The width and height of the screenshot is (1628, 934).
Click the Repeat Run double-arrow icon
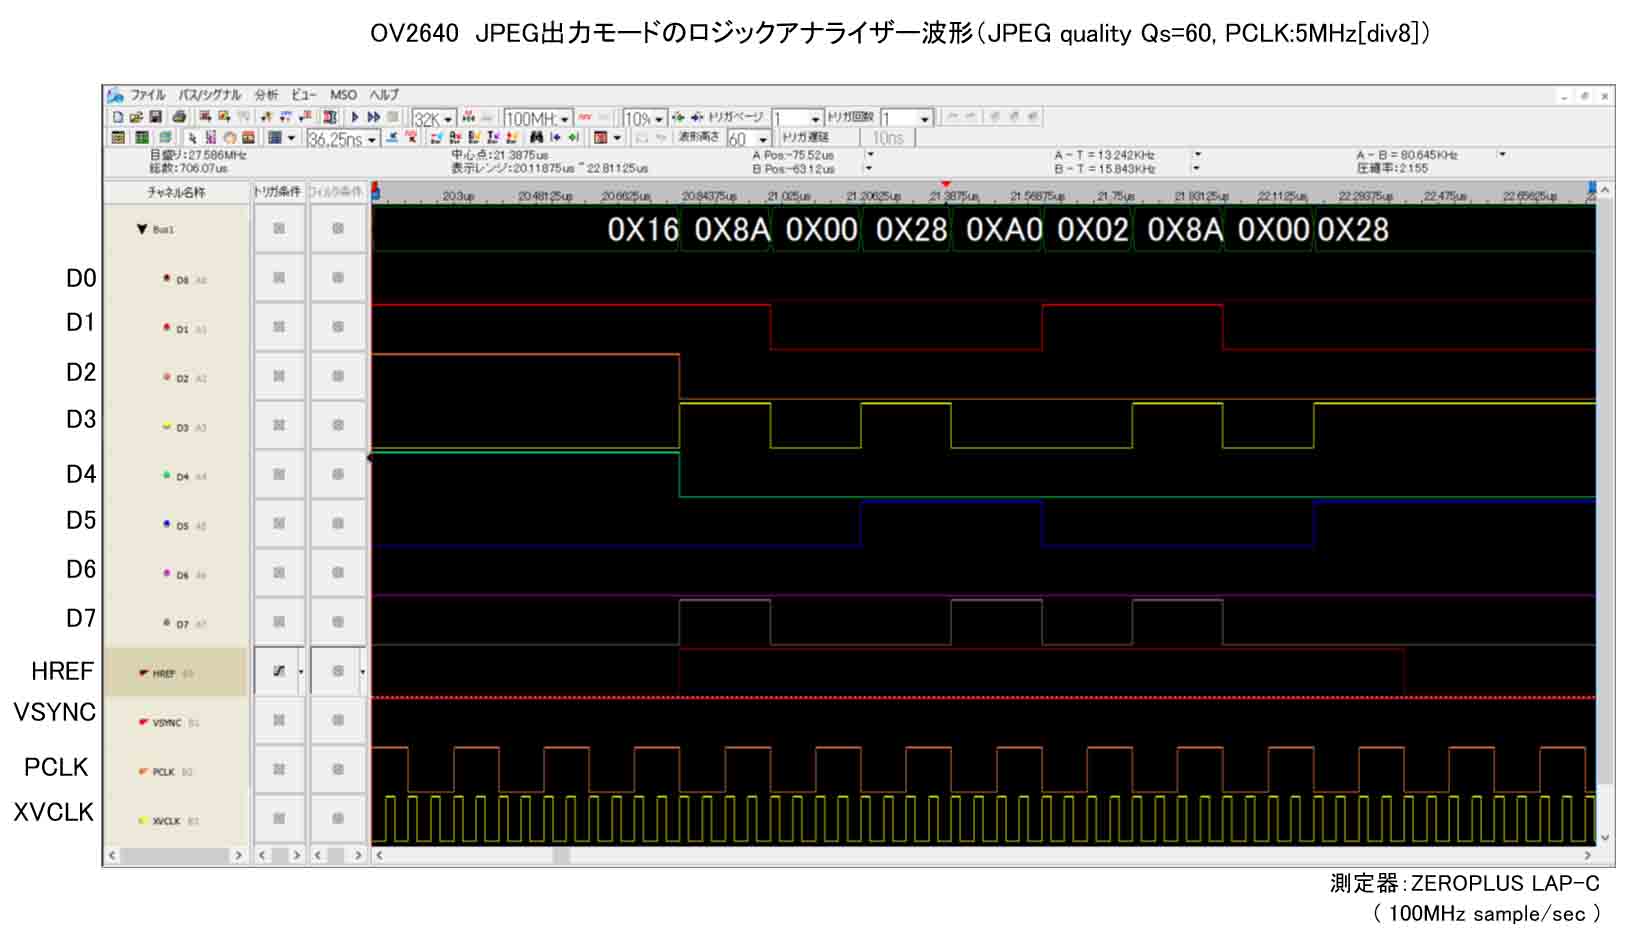click(x=373, y=118)
